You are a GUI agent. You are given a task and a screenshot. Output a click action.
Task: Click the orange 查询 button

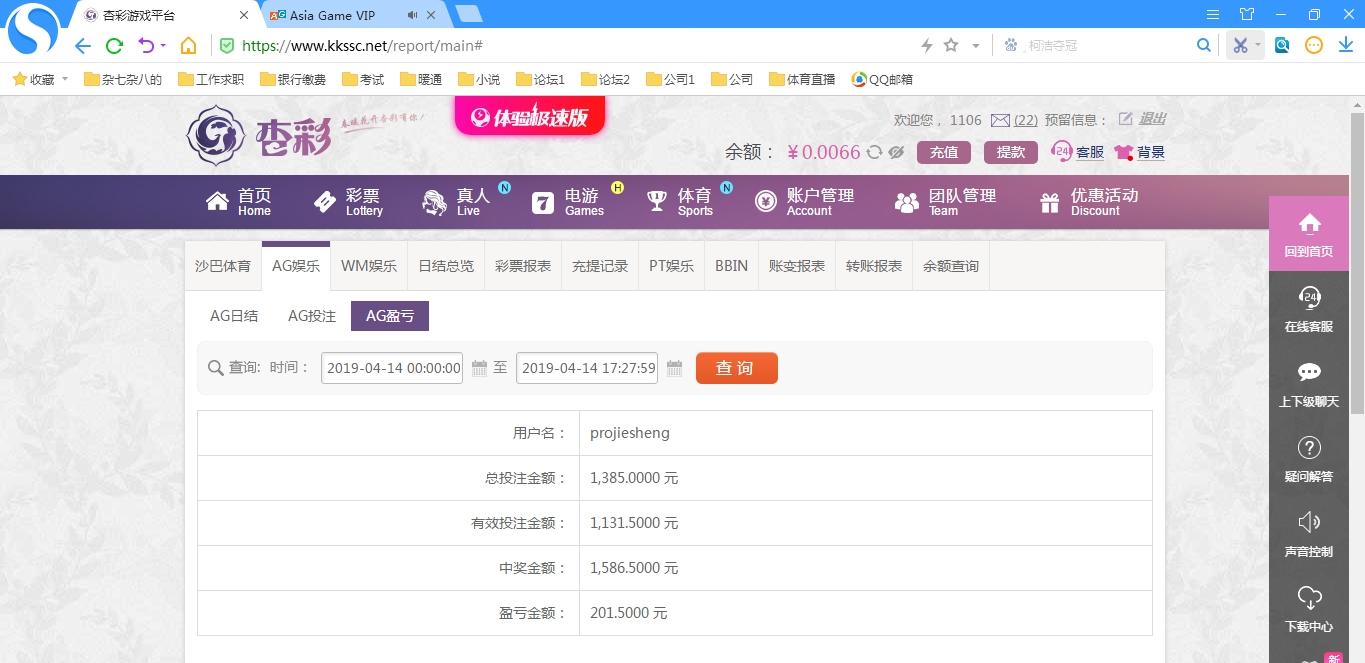(x=736, y=368)
